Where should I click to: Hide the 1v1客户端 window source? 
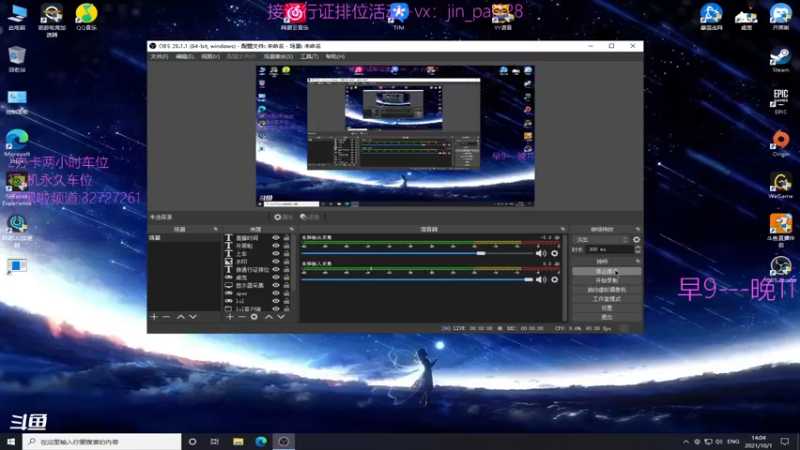point(276,309)
